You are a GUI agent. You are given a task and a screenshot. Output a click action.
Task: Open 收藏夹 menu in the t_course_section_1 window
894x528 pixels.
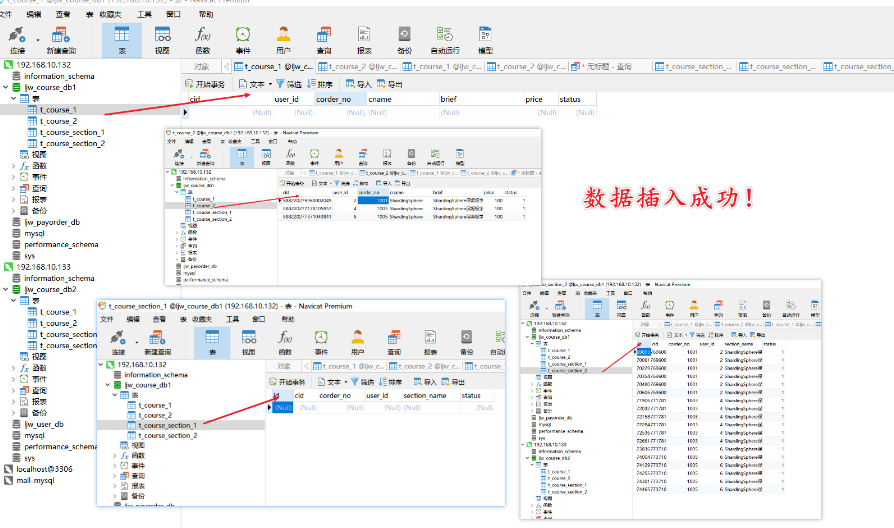point(202,319)
